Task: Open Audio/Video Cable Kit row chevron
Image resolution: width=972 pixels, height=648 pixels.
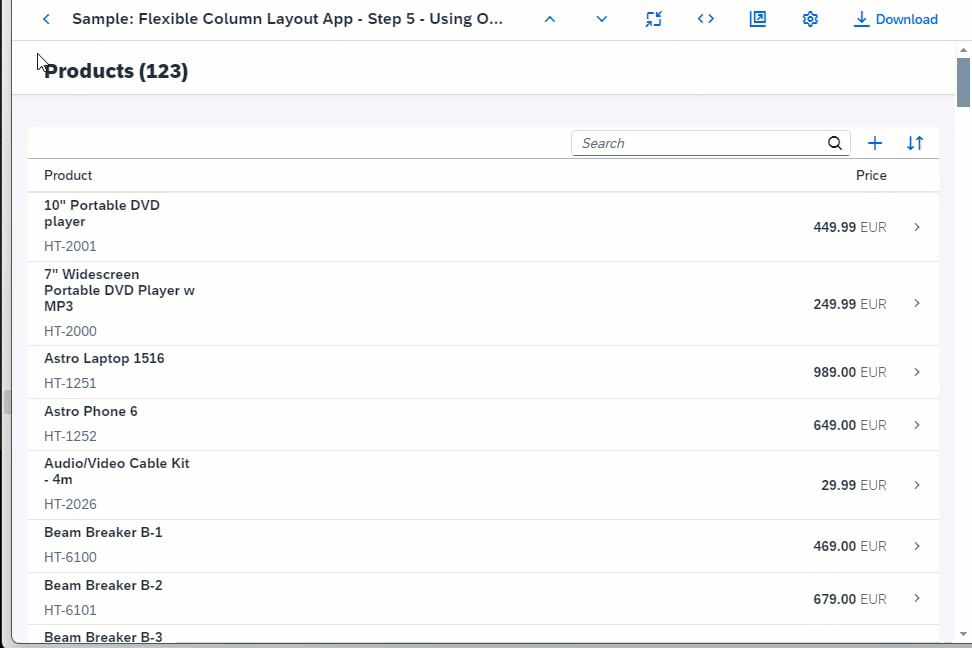Action: click(917, 485)
